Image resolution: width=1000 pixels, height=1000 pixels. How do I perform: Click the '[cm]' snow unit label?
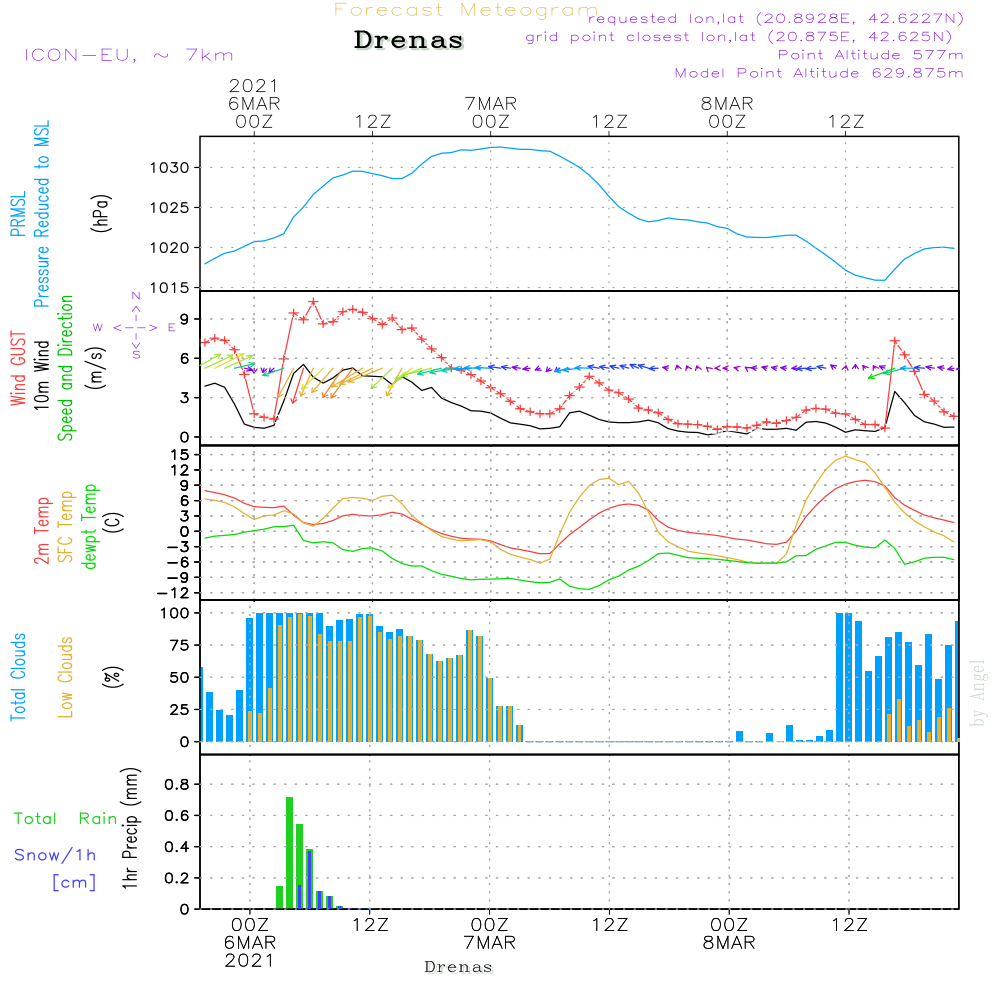(74, 883)
